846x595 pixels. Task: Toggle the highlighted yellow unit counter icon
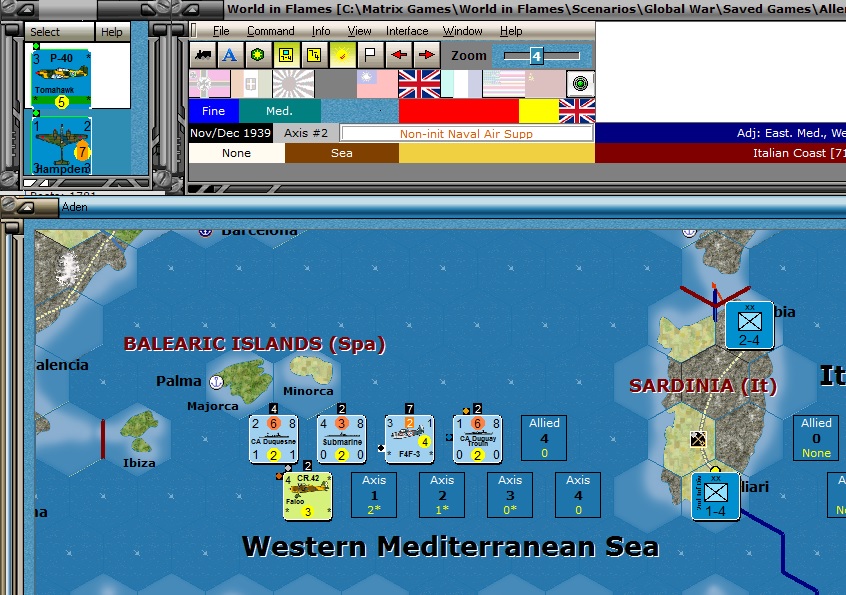(286, 55)
